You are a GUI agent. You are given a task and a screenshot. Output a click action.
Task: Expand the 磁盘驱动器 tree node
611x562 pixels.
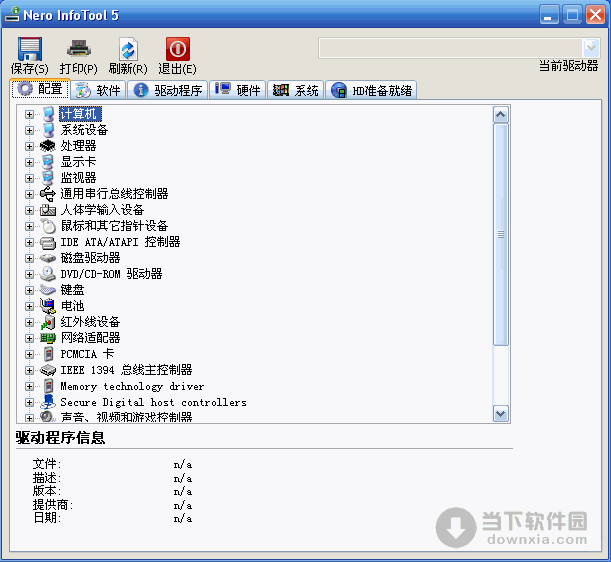pyautogui.click(x=29, y=258)
